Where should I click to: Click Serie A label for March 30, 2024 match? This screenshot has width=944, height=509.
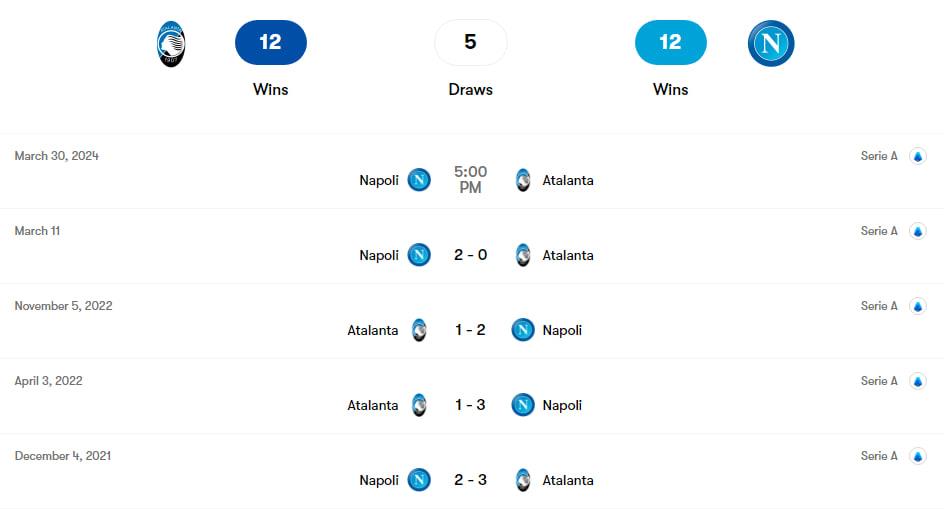[879, 156]
